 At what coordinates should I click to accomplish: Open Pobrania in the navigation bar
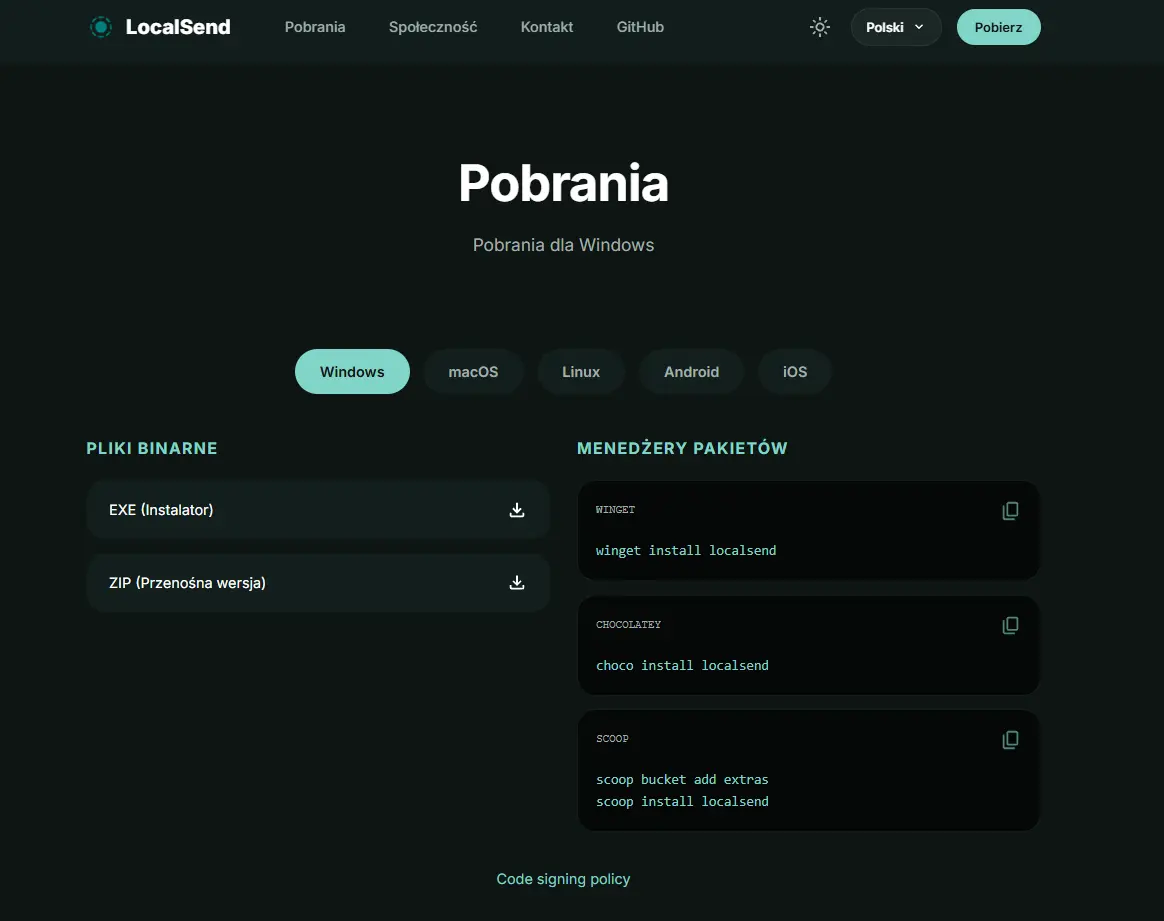coord(315,27)
